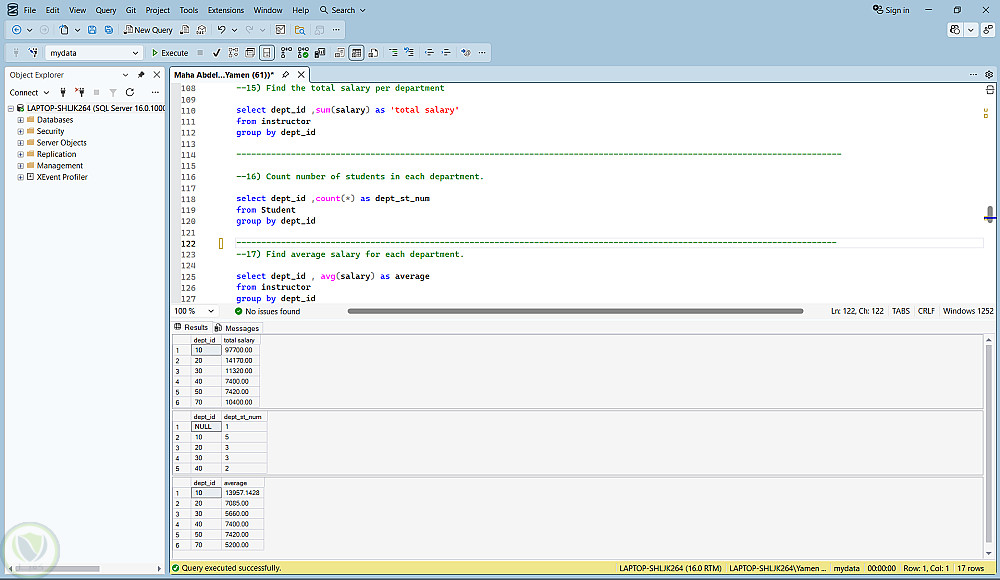
Task: Toggle Include Actual Execution Plan
Action: (x=286, y=53)
